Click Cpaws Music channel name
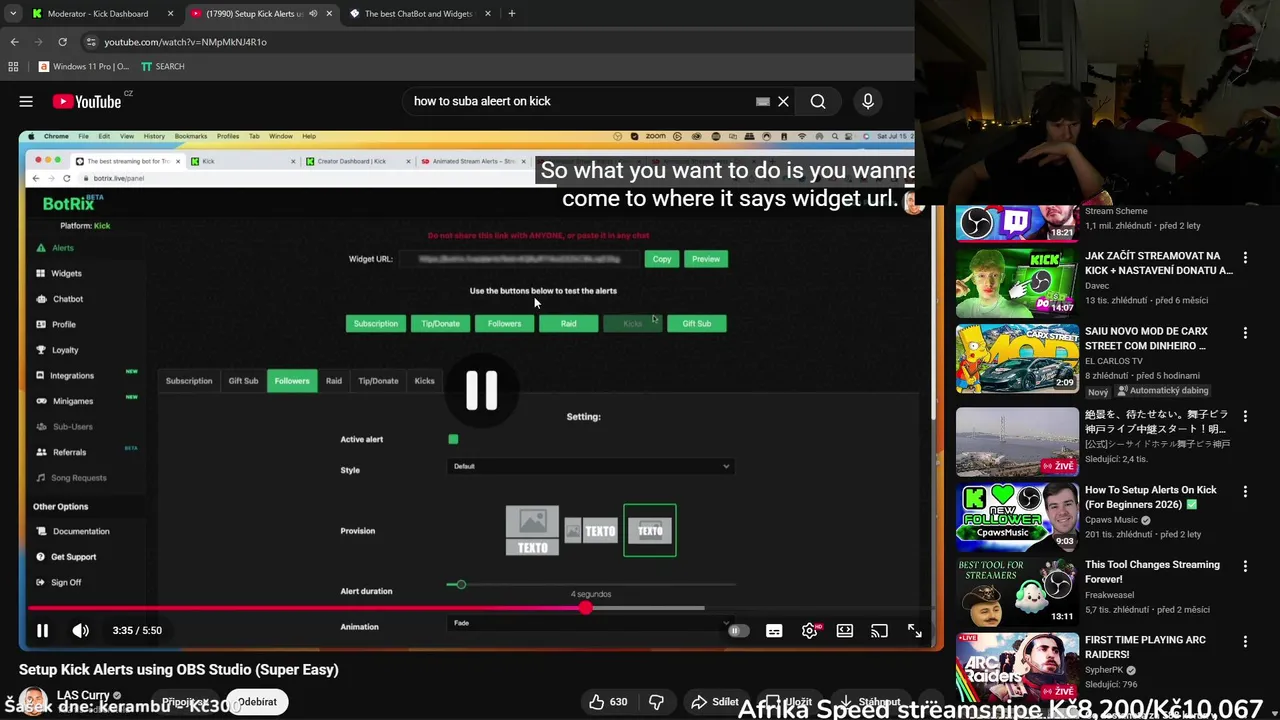This screenshot has height=720, width=1280. pos(1112,520)
